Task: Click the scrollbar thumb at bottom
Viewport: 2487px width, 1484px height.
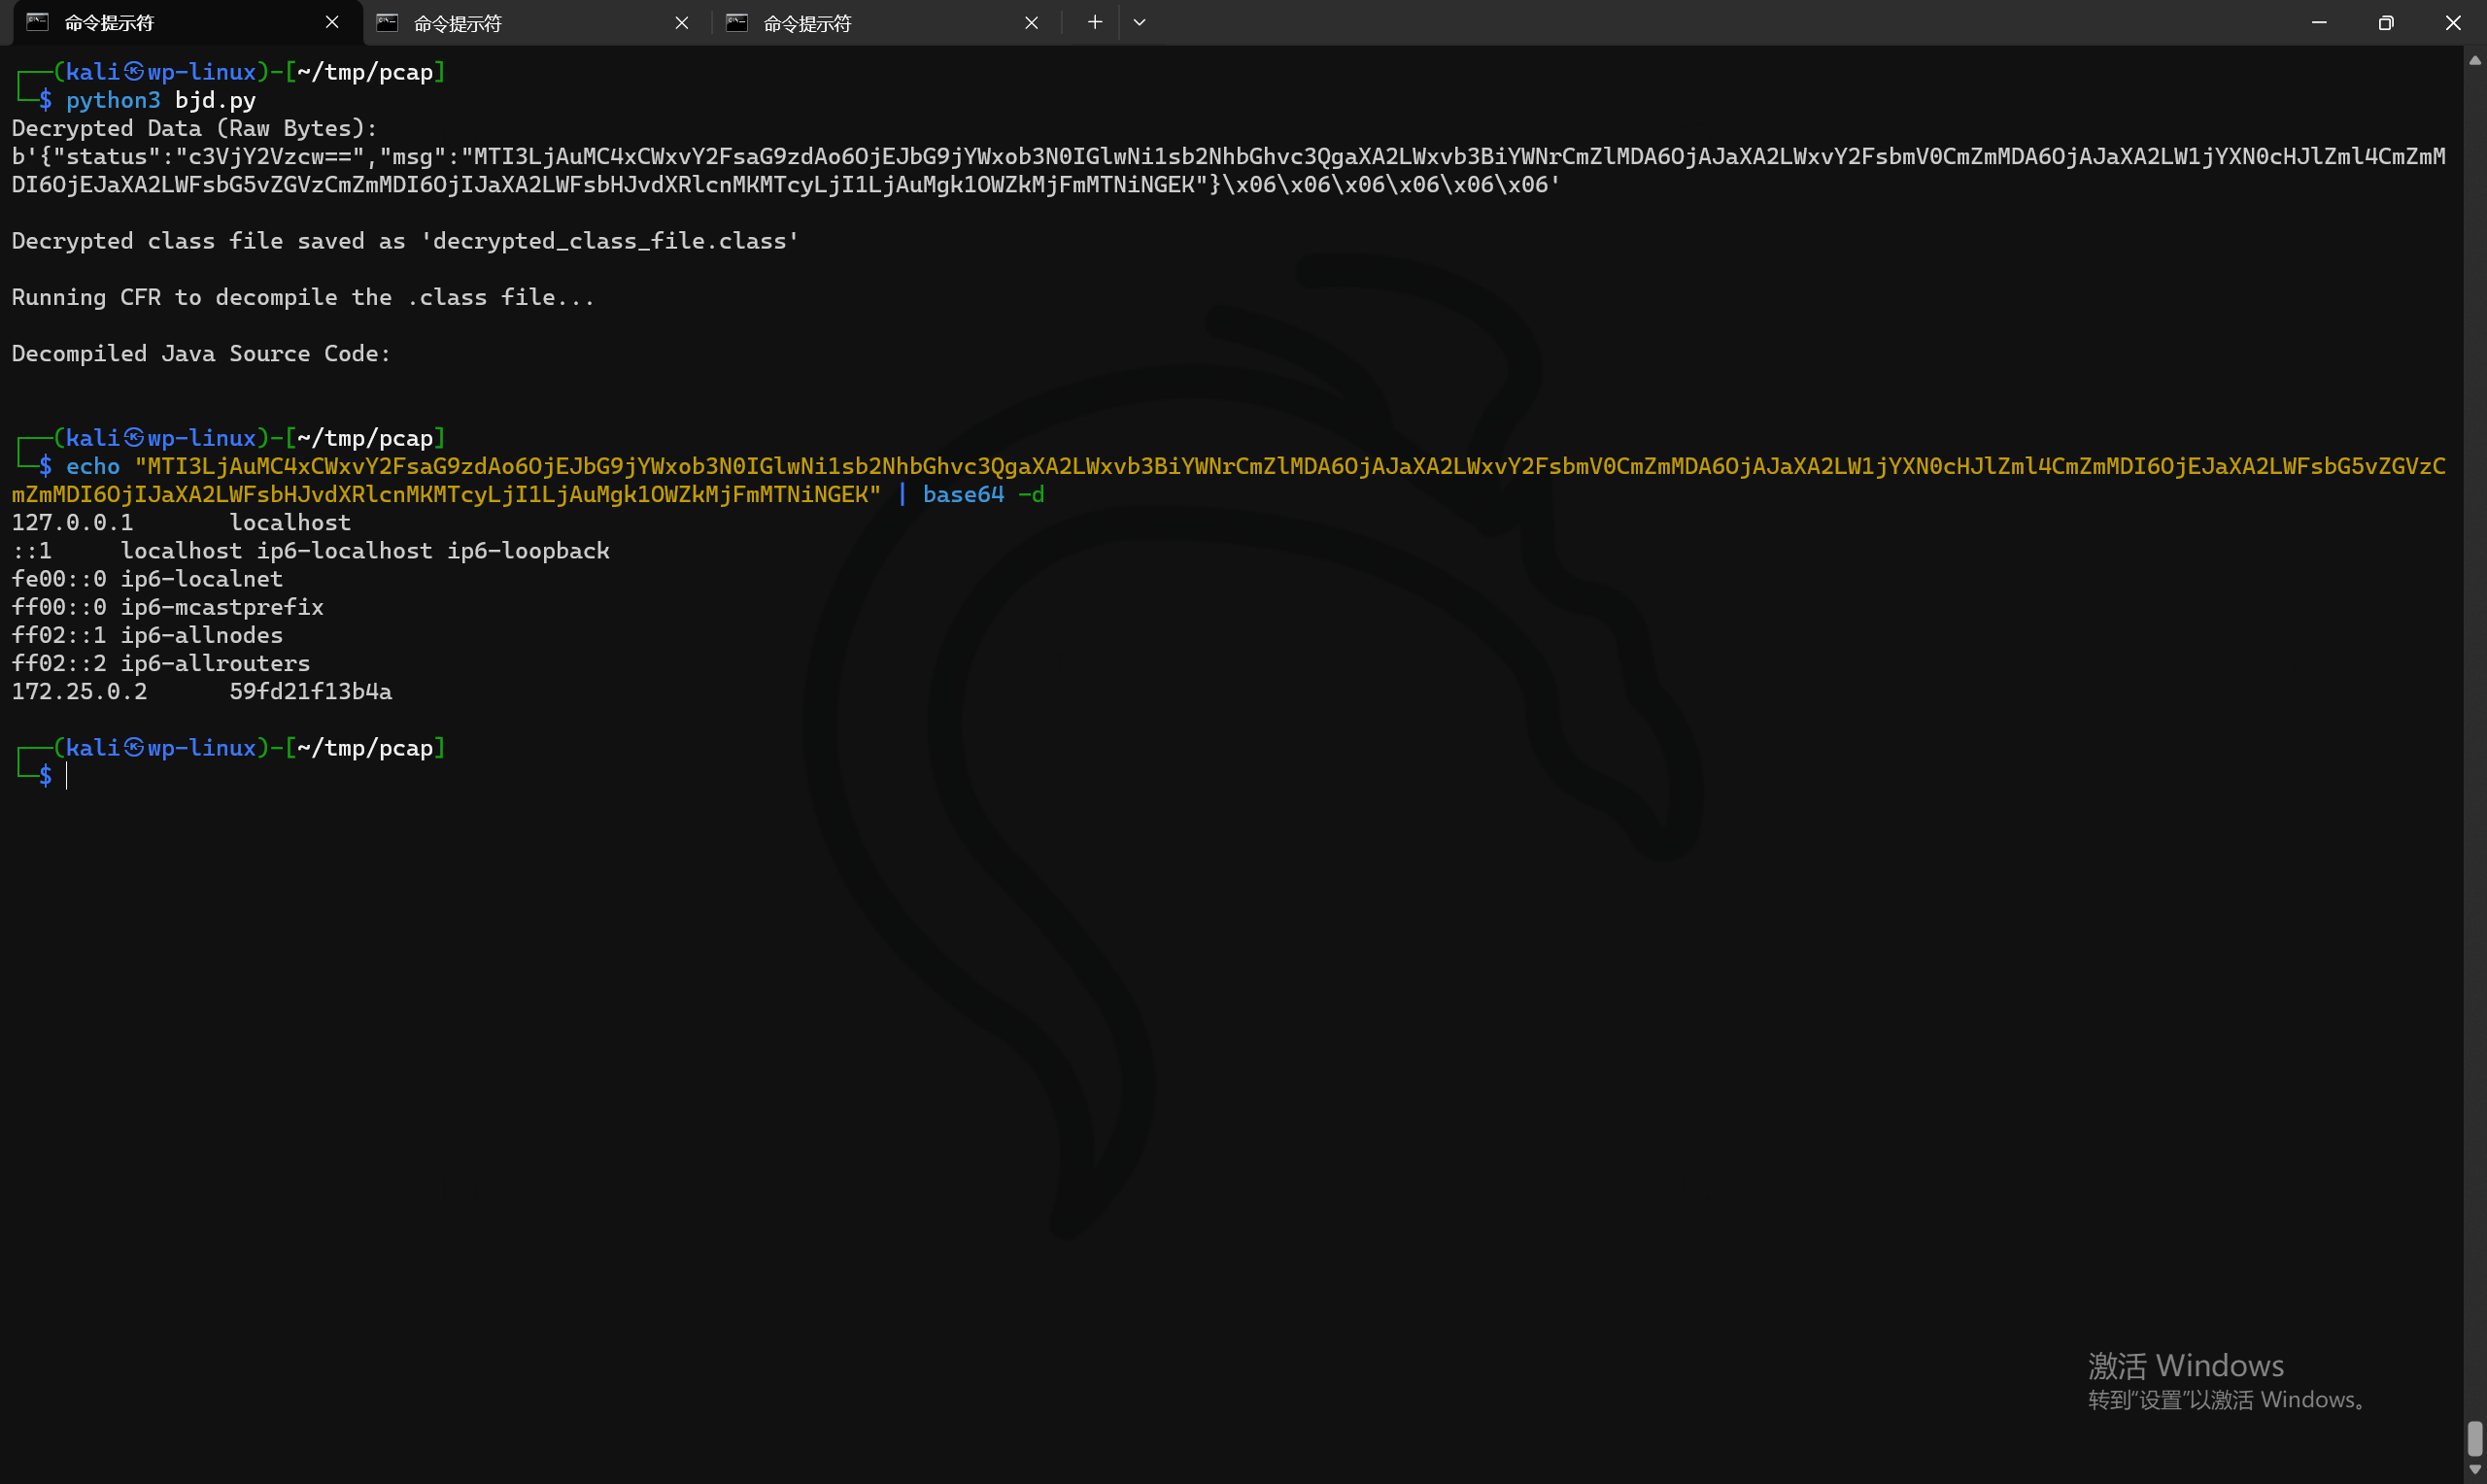Action: 2475,1439
